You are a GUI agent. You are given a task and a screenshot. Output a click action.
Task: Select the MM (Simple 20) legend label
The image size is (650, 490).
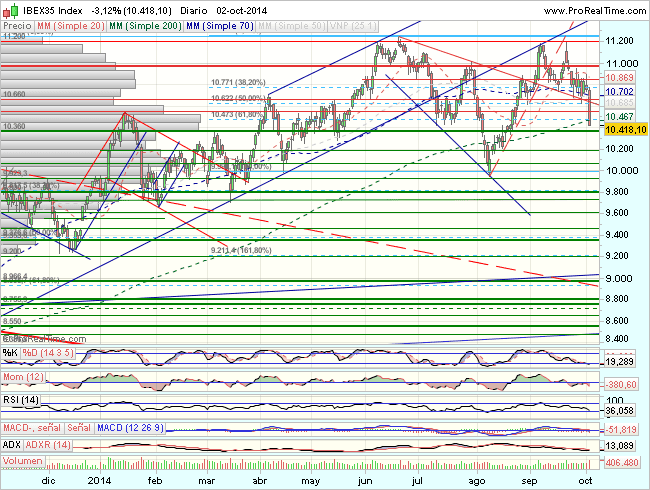point(70,26)
